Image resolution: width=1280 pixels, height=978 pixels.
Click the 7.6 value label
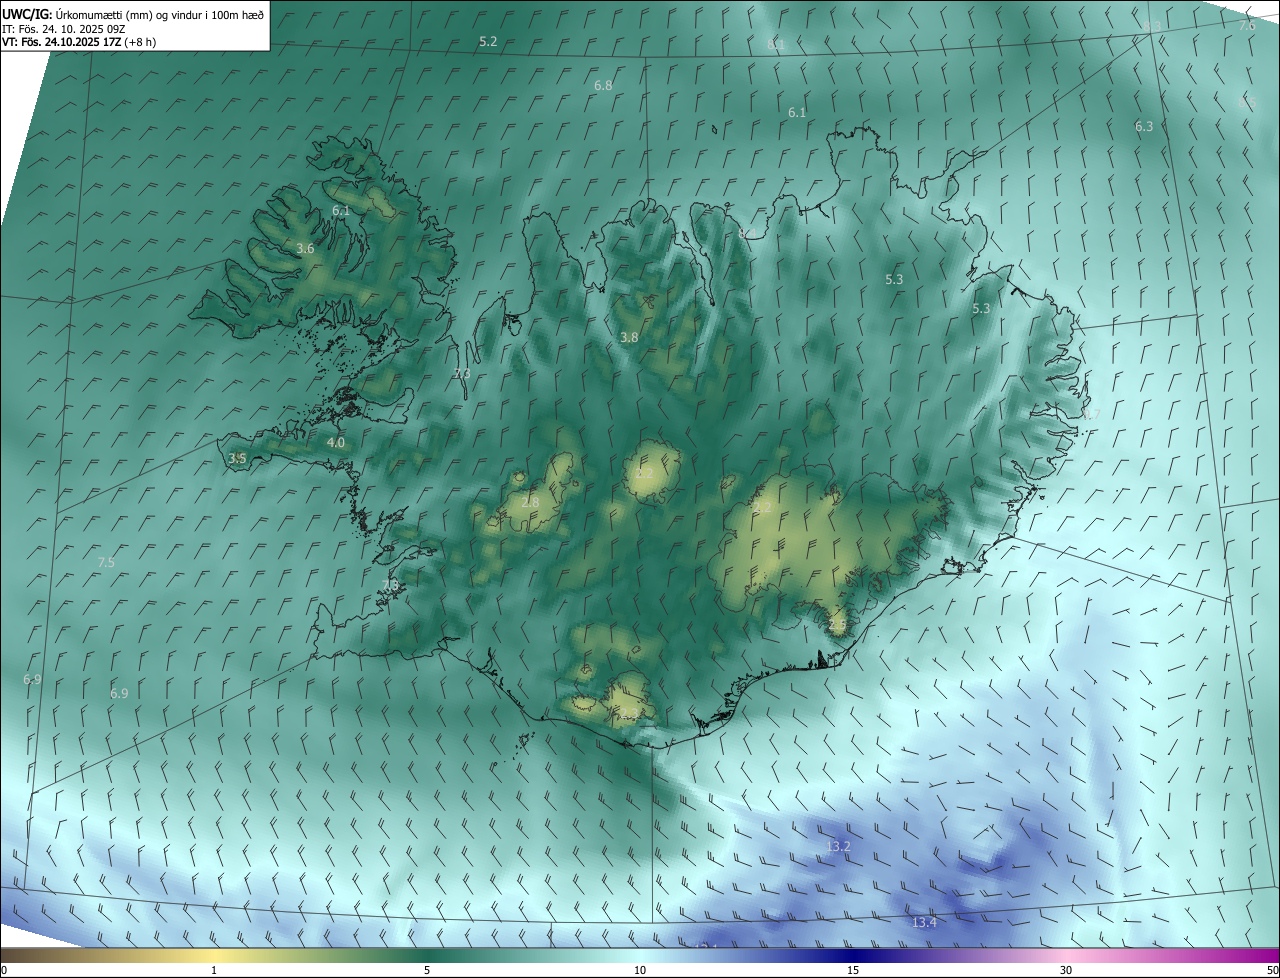click(x=1247, y=26)
